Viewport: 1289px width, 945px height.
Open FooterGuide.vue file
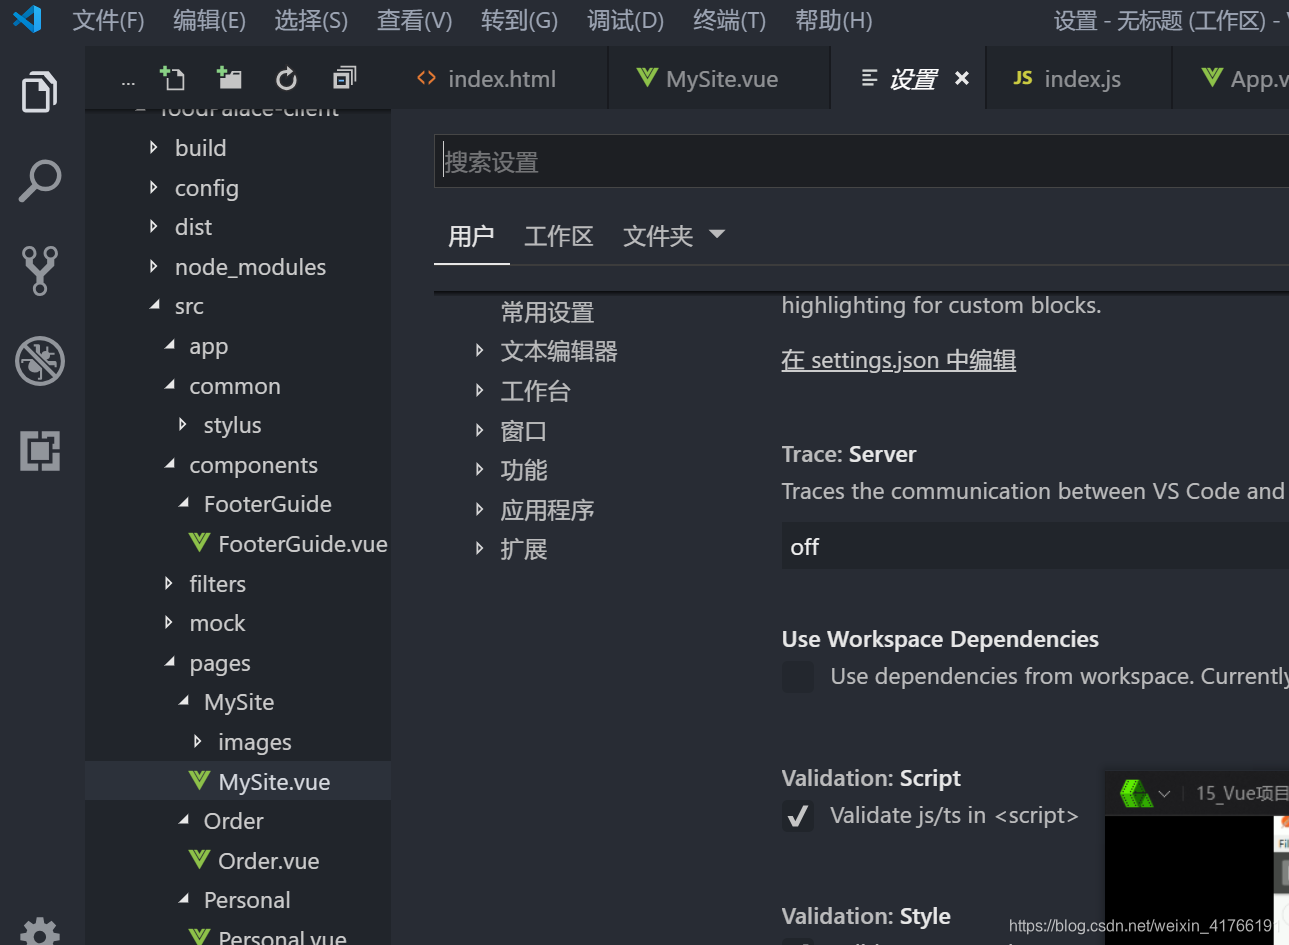pyautogui.click(x=302, y=544)
